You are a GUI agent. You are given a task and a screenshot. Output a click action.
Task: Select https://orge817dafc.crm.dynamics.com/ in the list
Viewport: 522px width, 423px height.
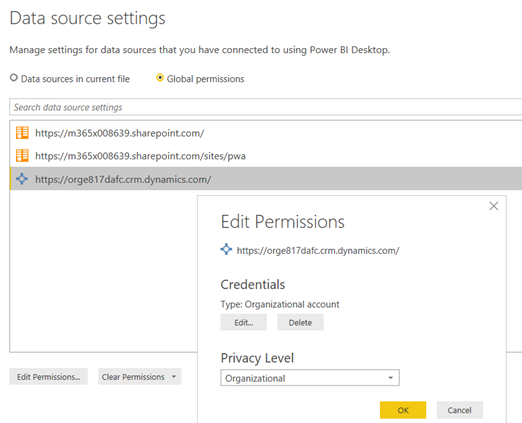[266, 179]
